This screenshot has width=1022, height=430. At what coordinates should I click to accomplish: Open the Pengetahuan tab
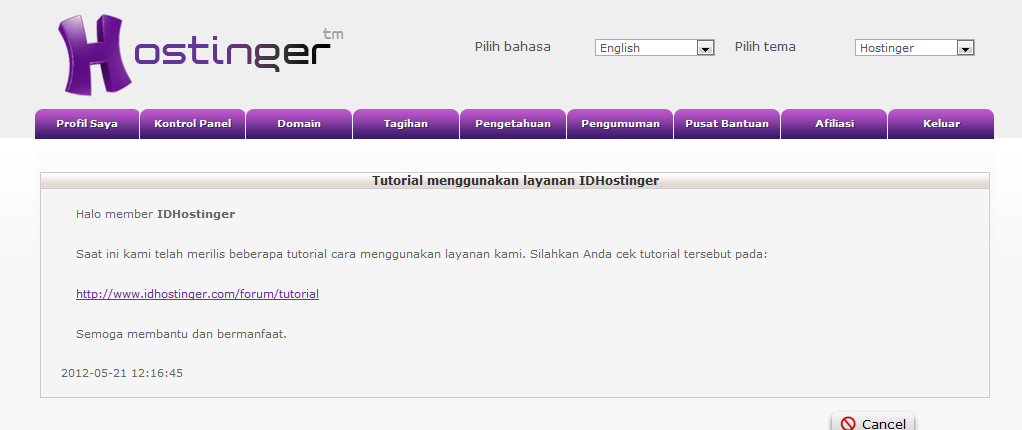pos(513,124)
